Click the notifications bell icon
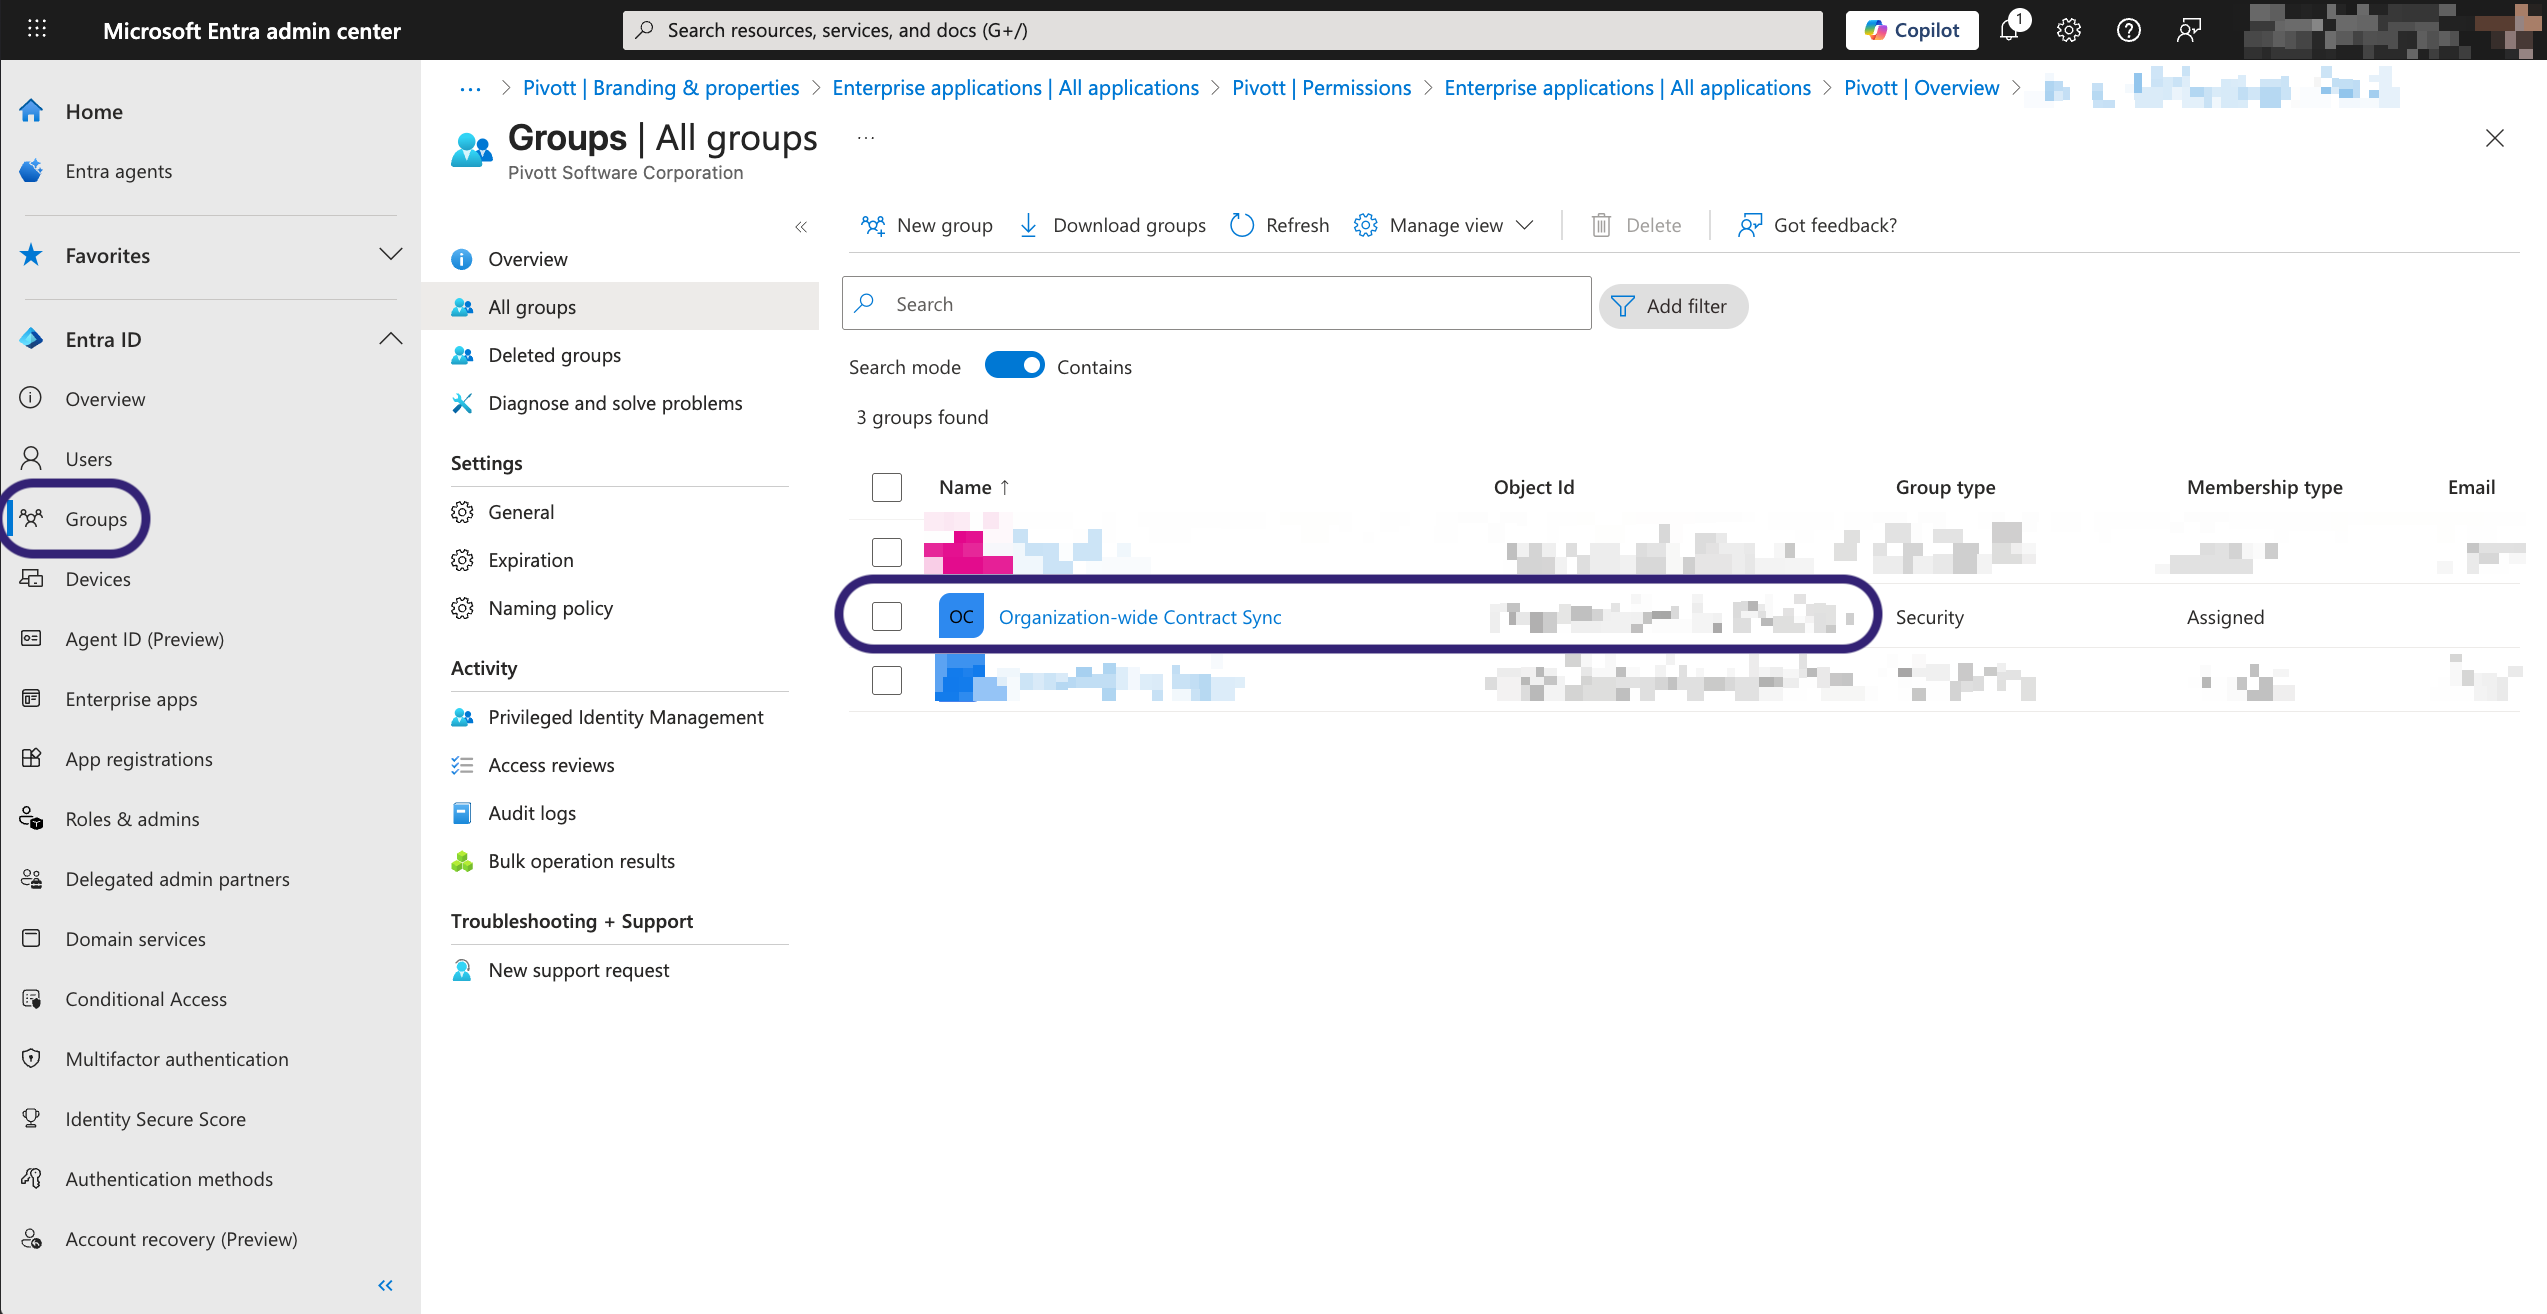Viewport: 2547px width, 1314px height. [2009, 30]
